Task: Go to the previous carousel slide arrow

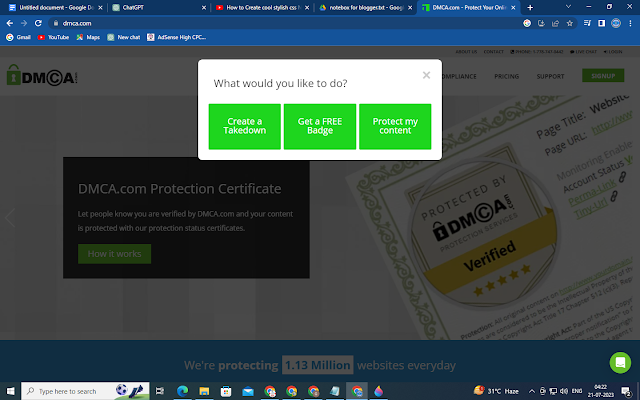Action: point(10,218)
